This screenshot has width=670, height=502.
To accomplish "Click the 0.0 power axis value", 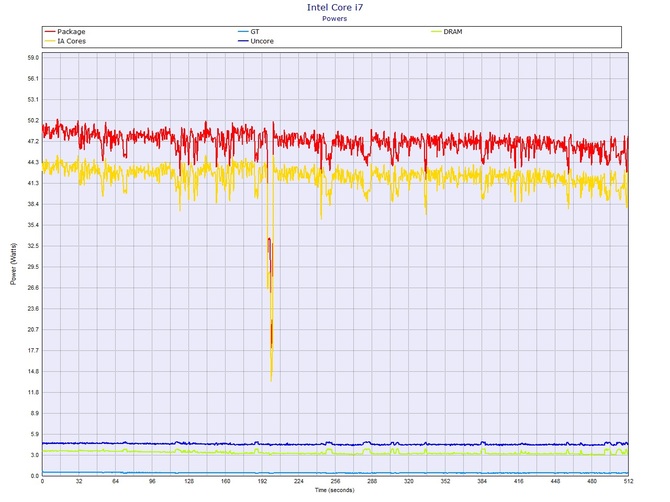I will pyautogui.click(x=35, y=476).
